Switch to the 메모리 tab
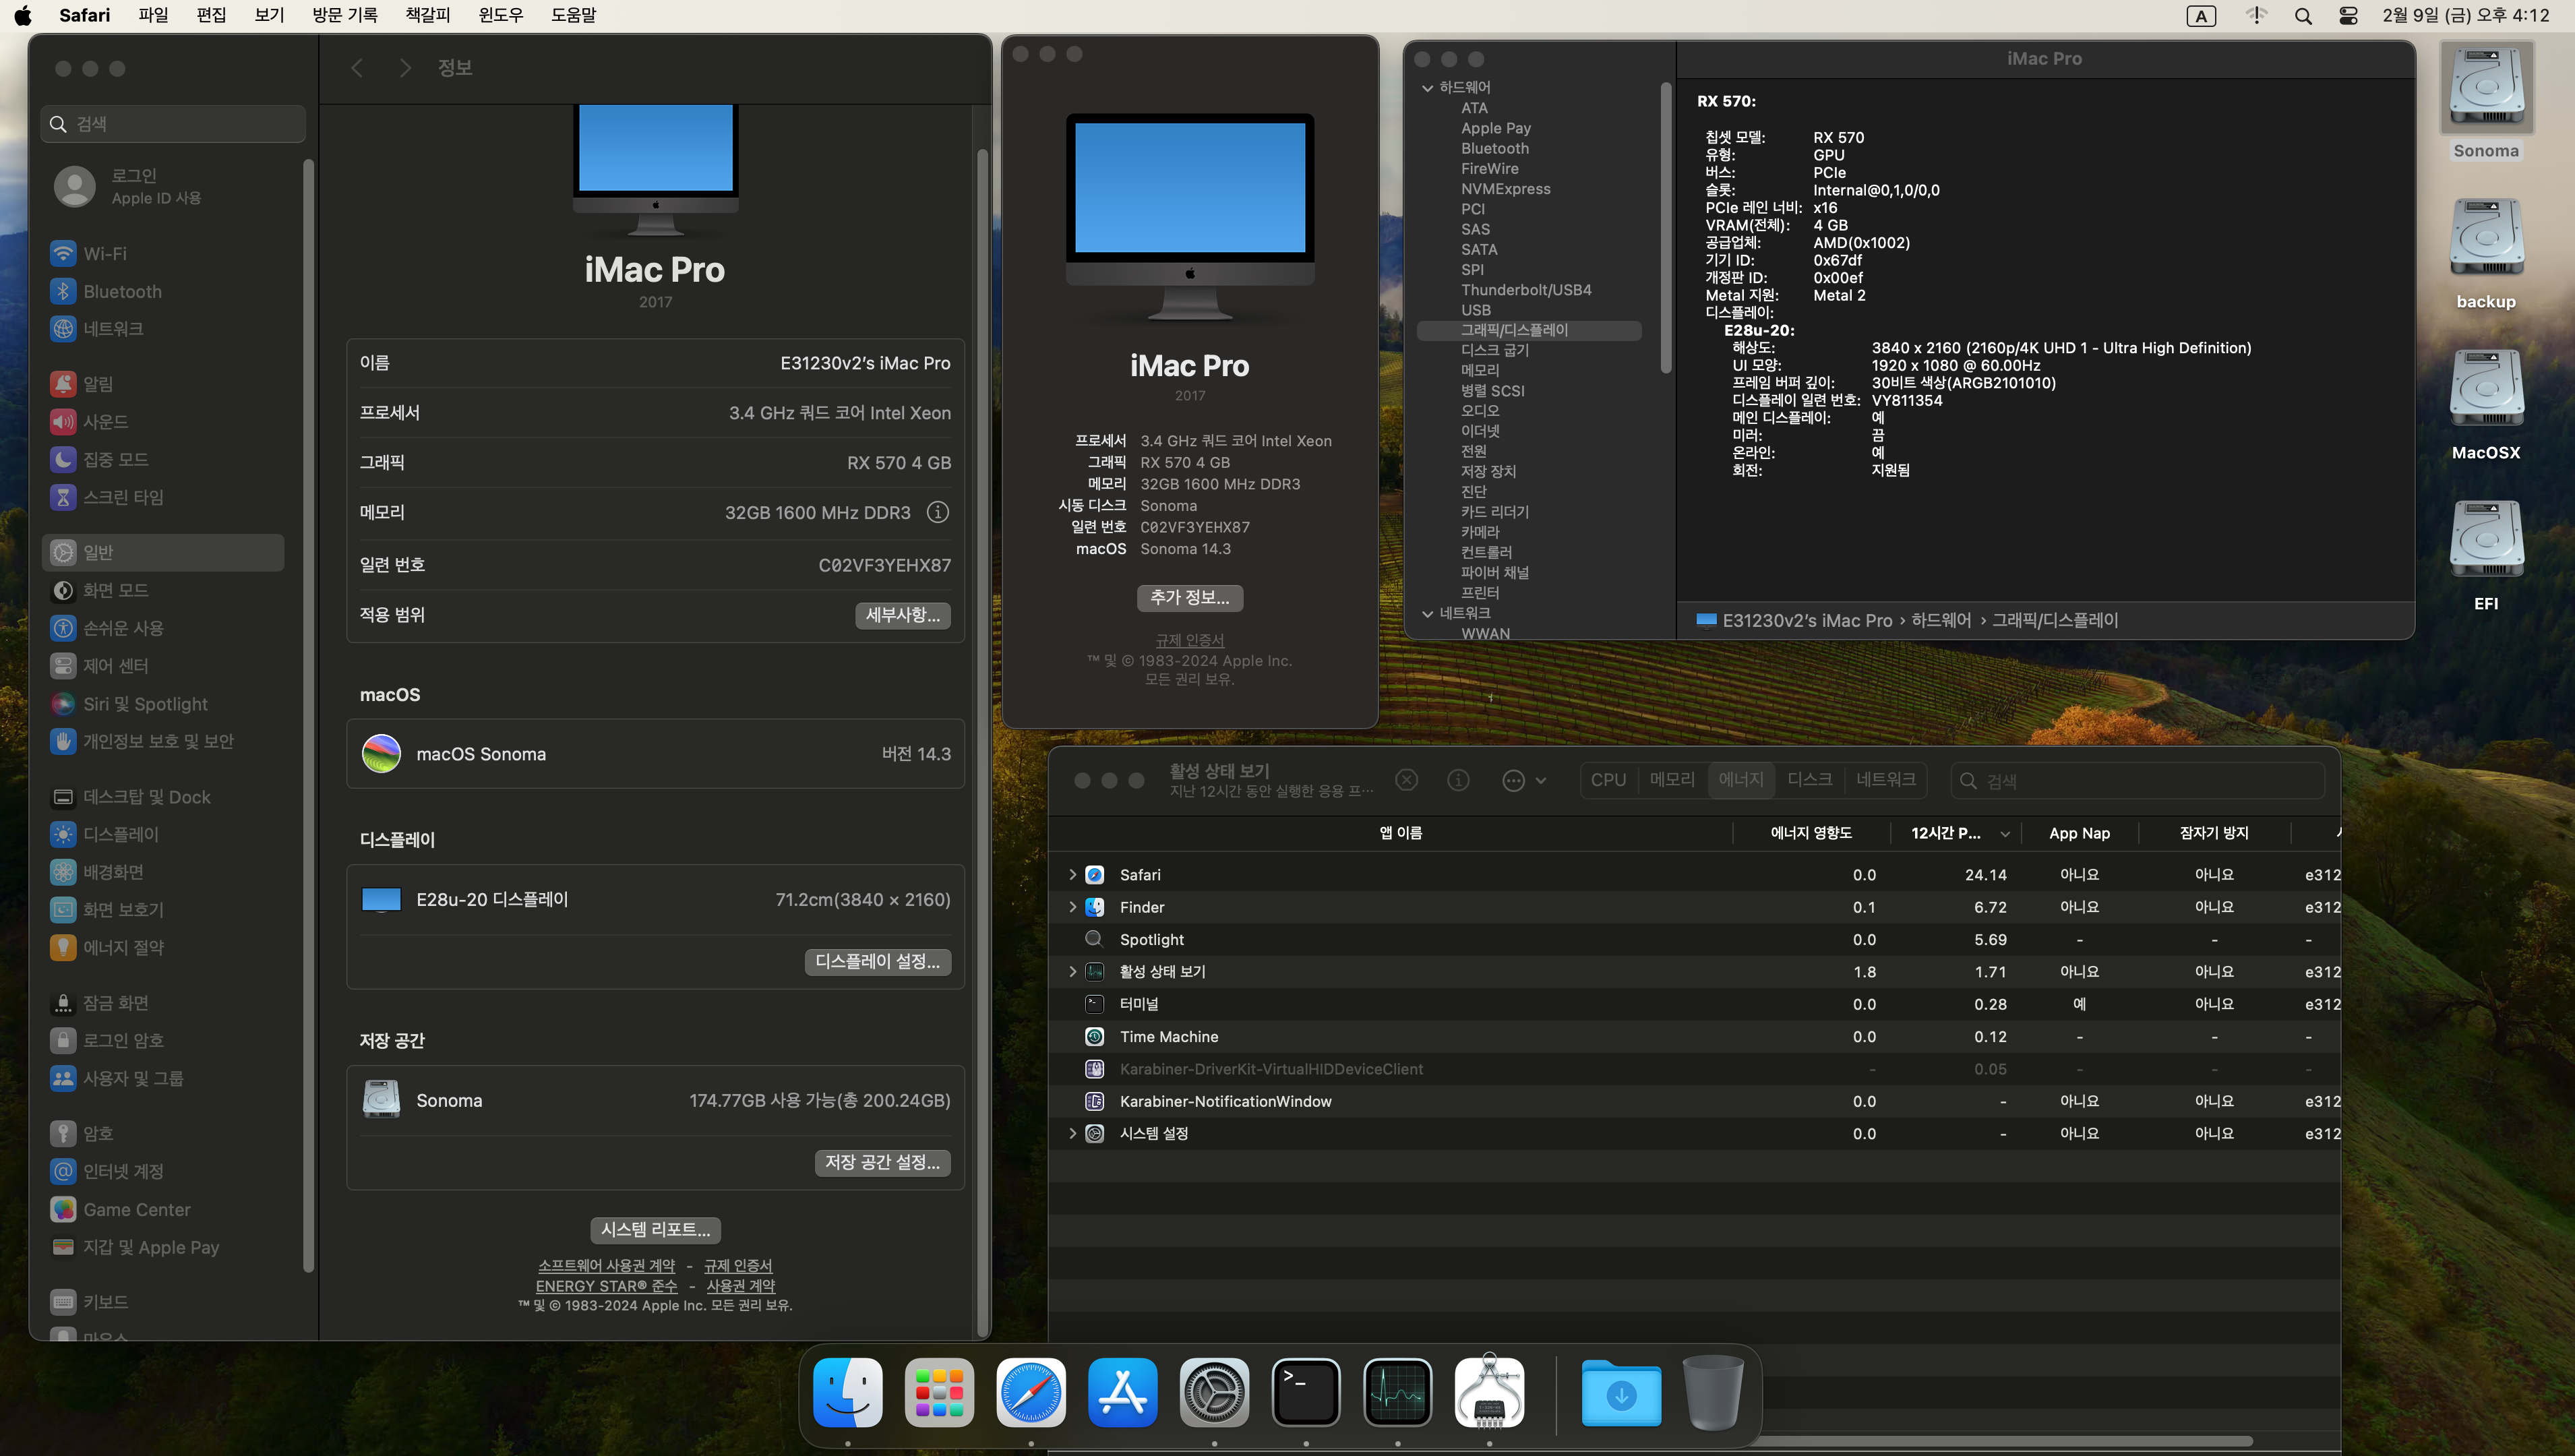The height and width of the screenshot is (1456, 2575). (x=1672, y=780)
